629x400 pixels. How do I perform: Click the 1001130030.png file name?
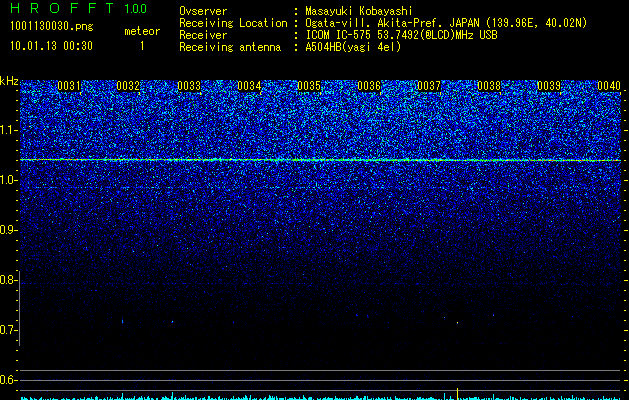[52, 27]
